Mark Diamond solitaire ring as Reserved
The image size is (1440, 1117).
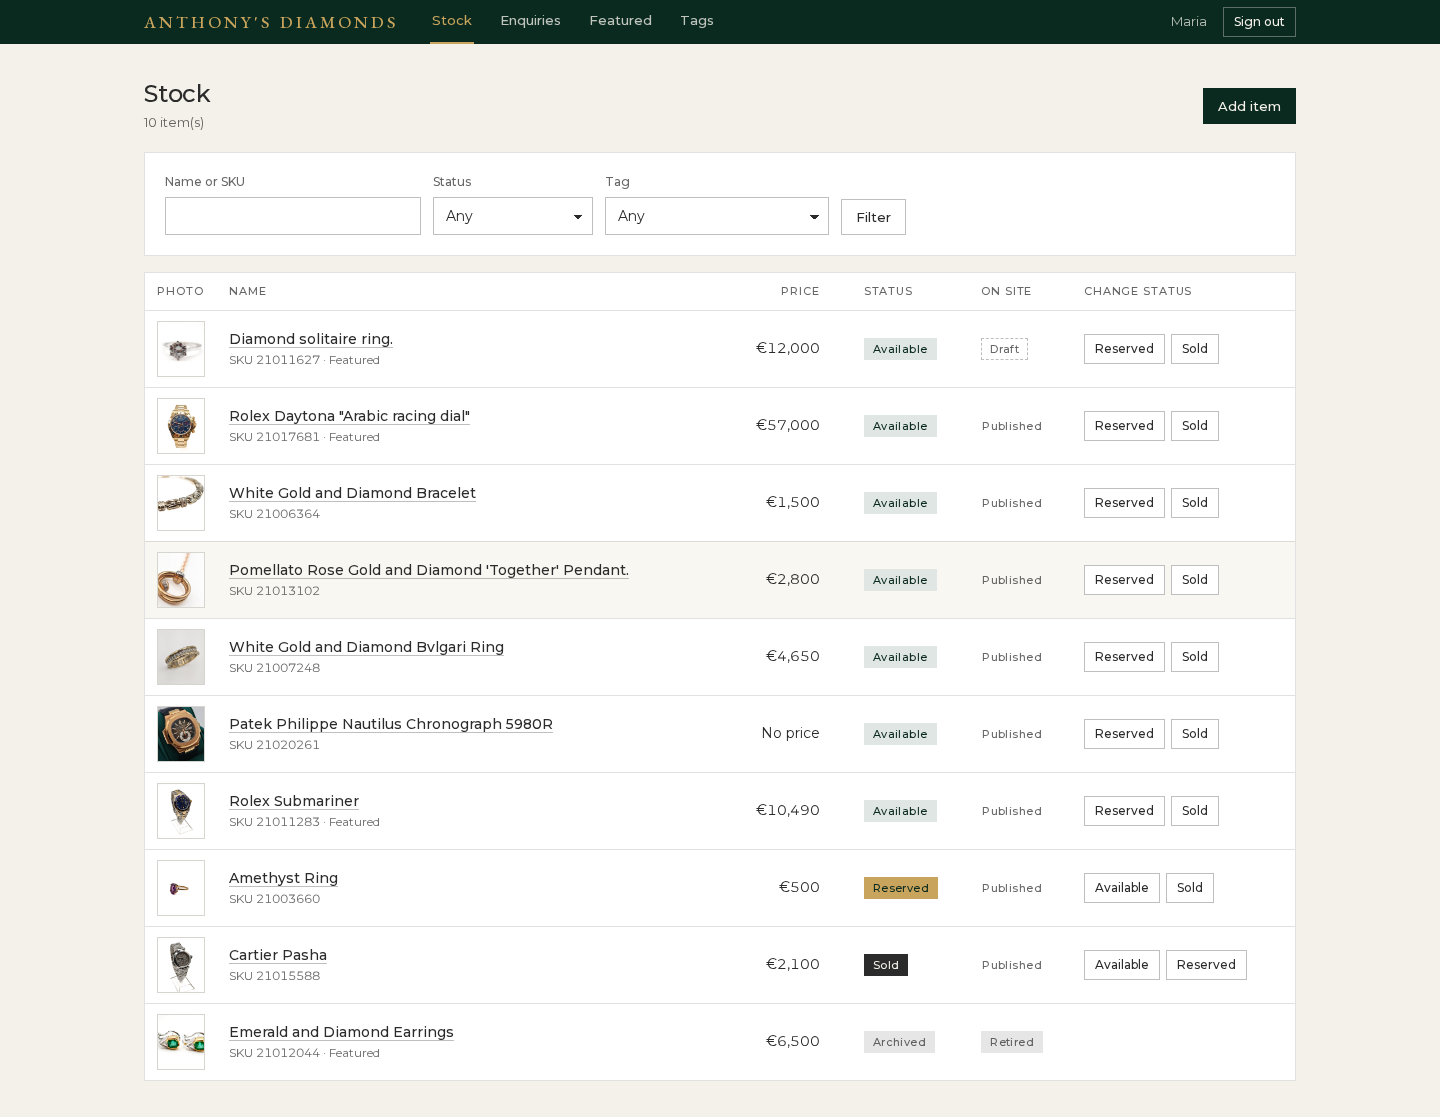pyautogui.click(x=1124, y=349)
